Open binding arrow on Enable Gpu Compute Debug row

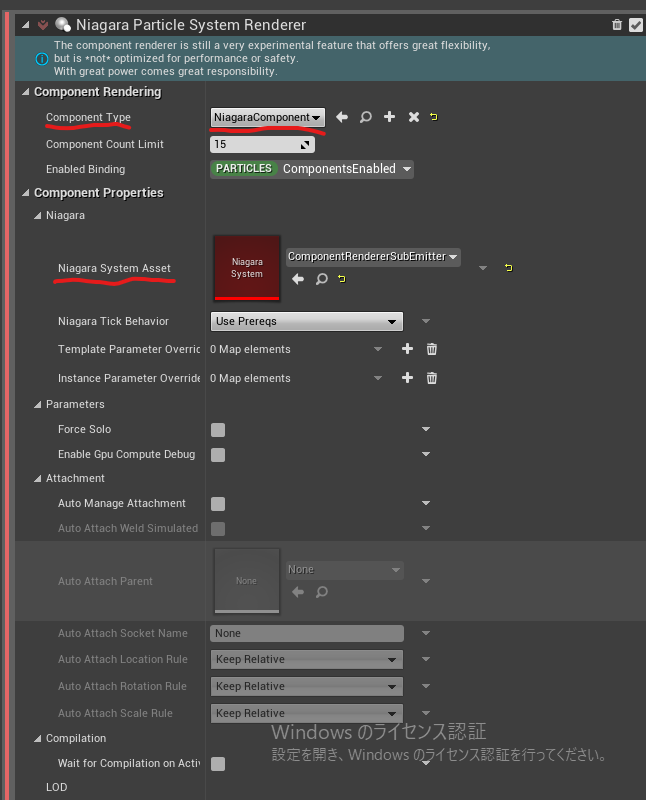click(426, 454)
